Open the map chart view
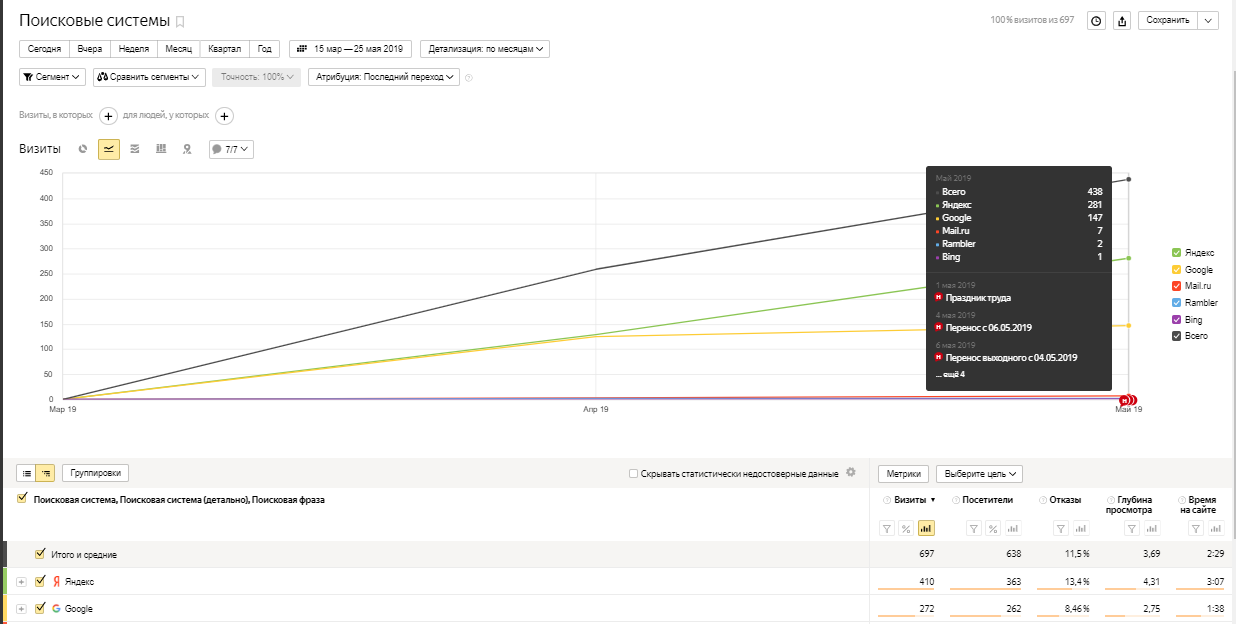The height and width of the screenshot is (624, 1236). click(x=187, y=149)
